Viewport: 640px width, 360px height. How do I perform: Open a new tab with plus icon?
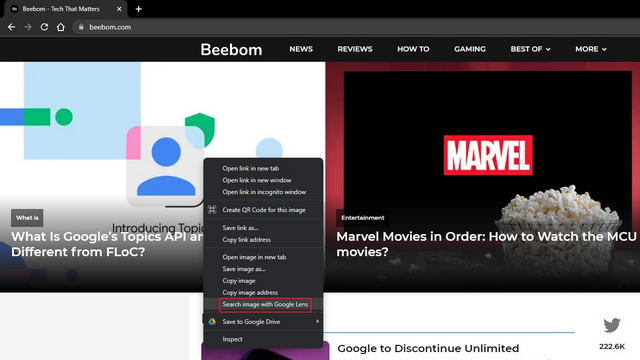click(x=138, y=9)
